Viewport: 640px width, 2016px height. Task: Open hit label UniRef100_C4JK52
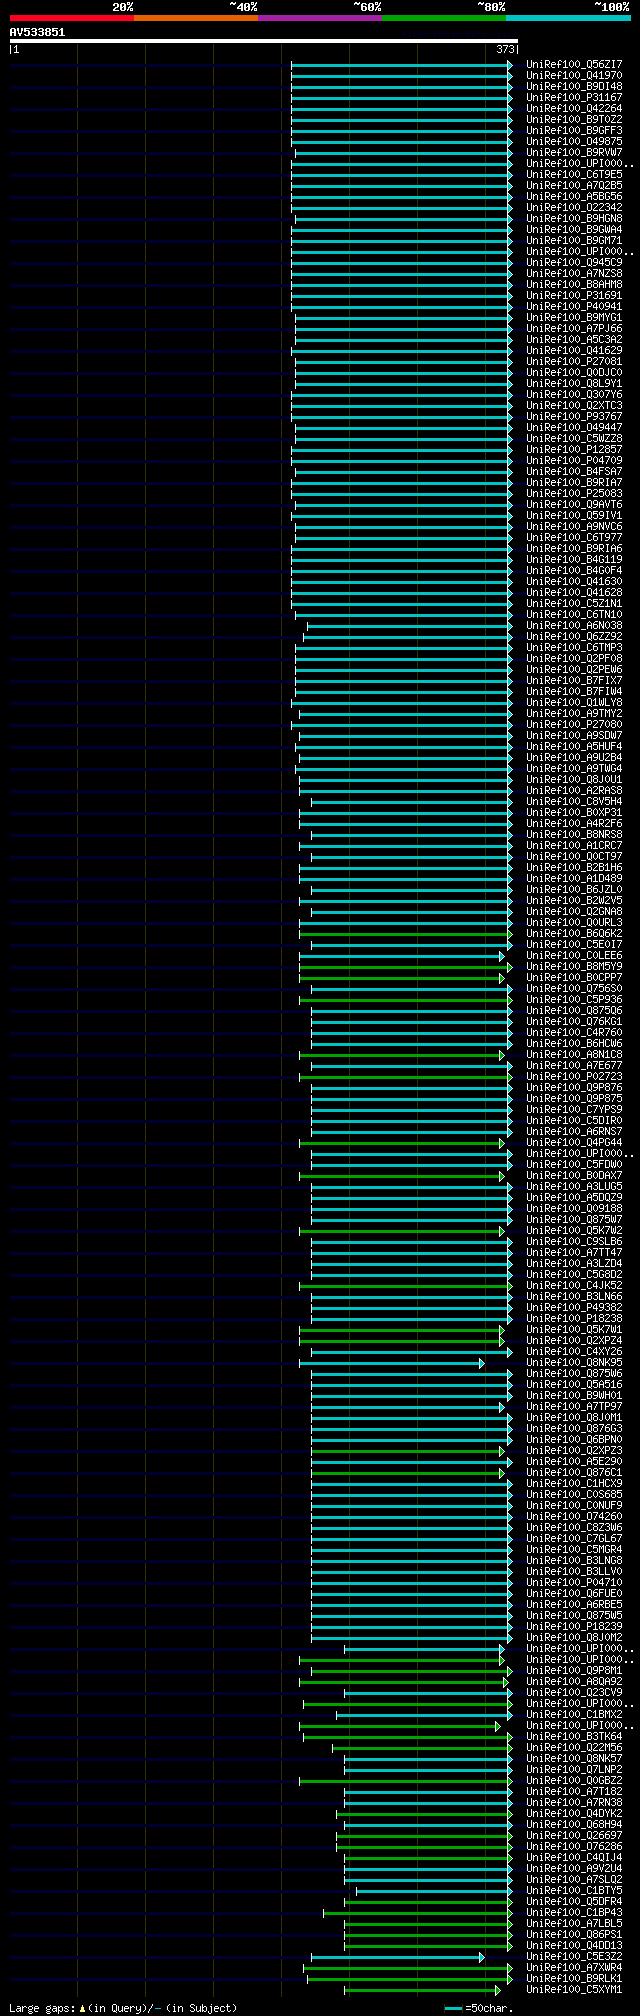574,1285
